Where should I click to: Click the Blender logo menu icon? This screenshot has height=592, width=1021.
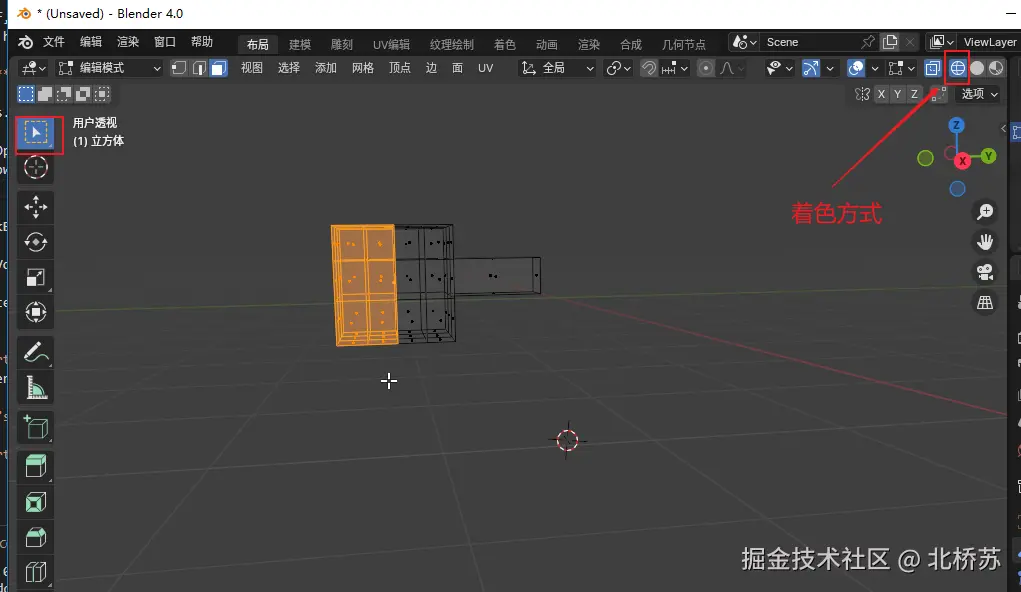(x=25, y=42)
